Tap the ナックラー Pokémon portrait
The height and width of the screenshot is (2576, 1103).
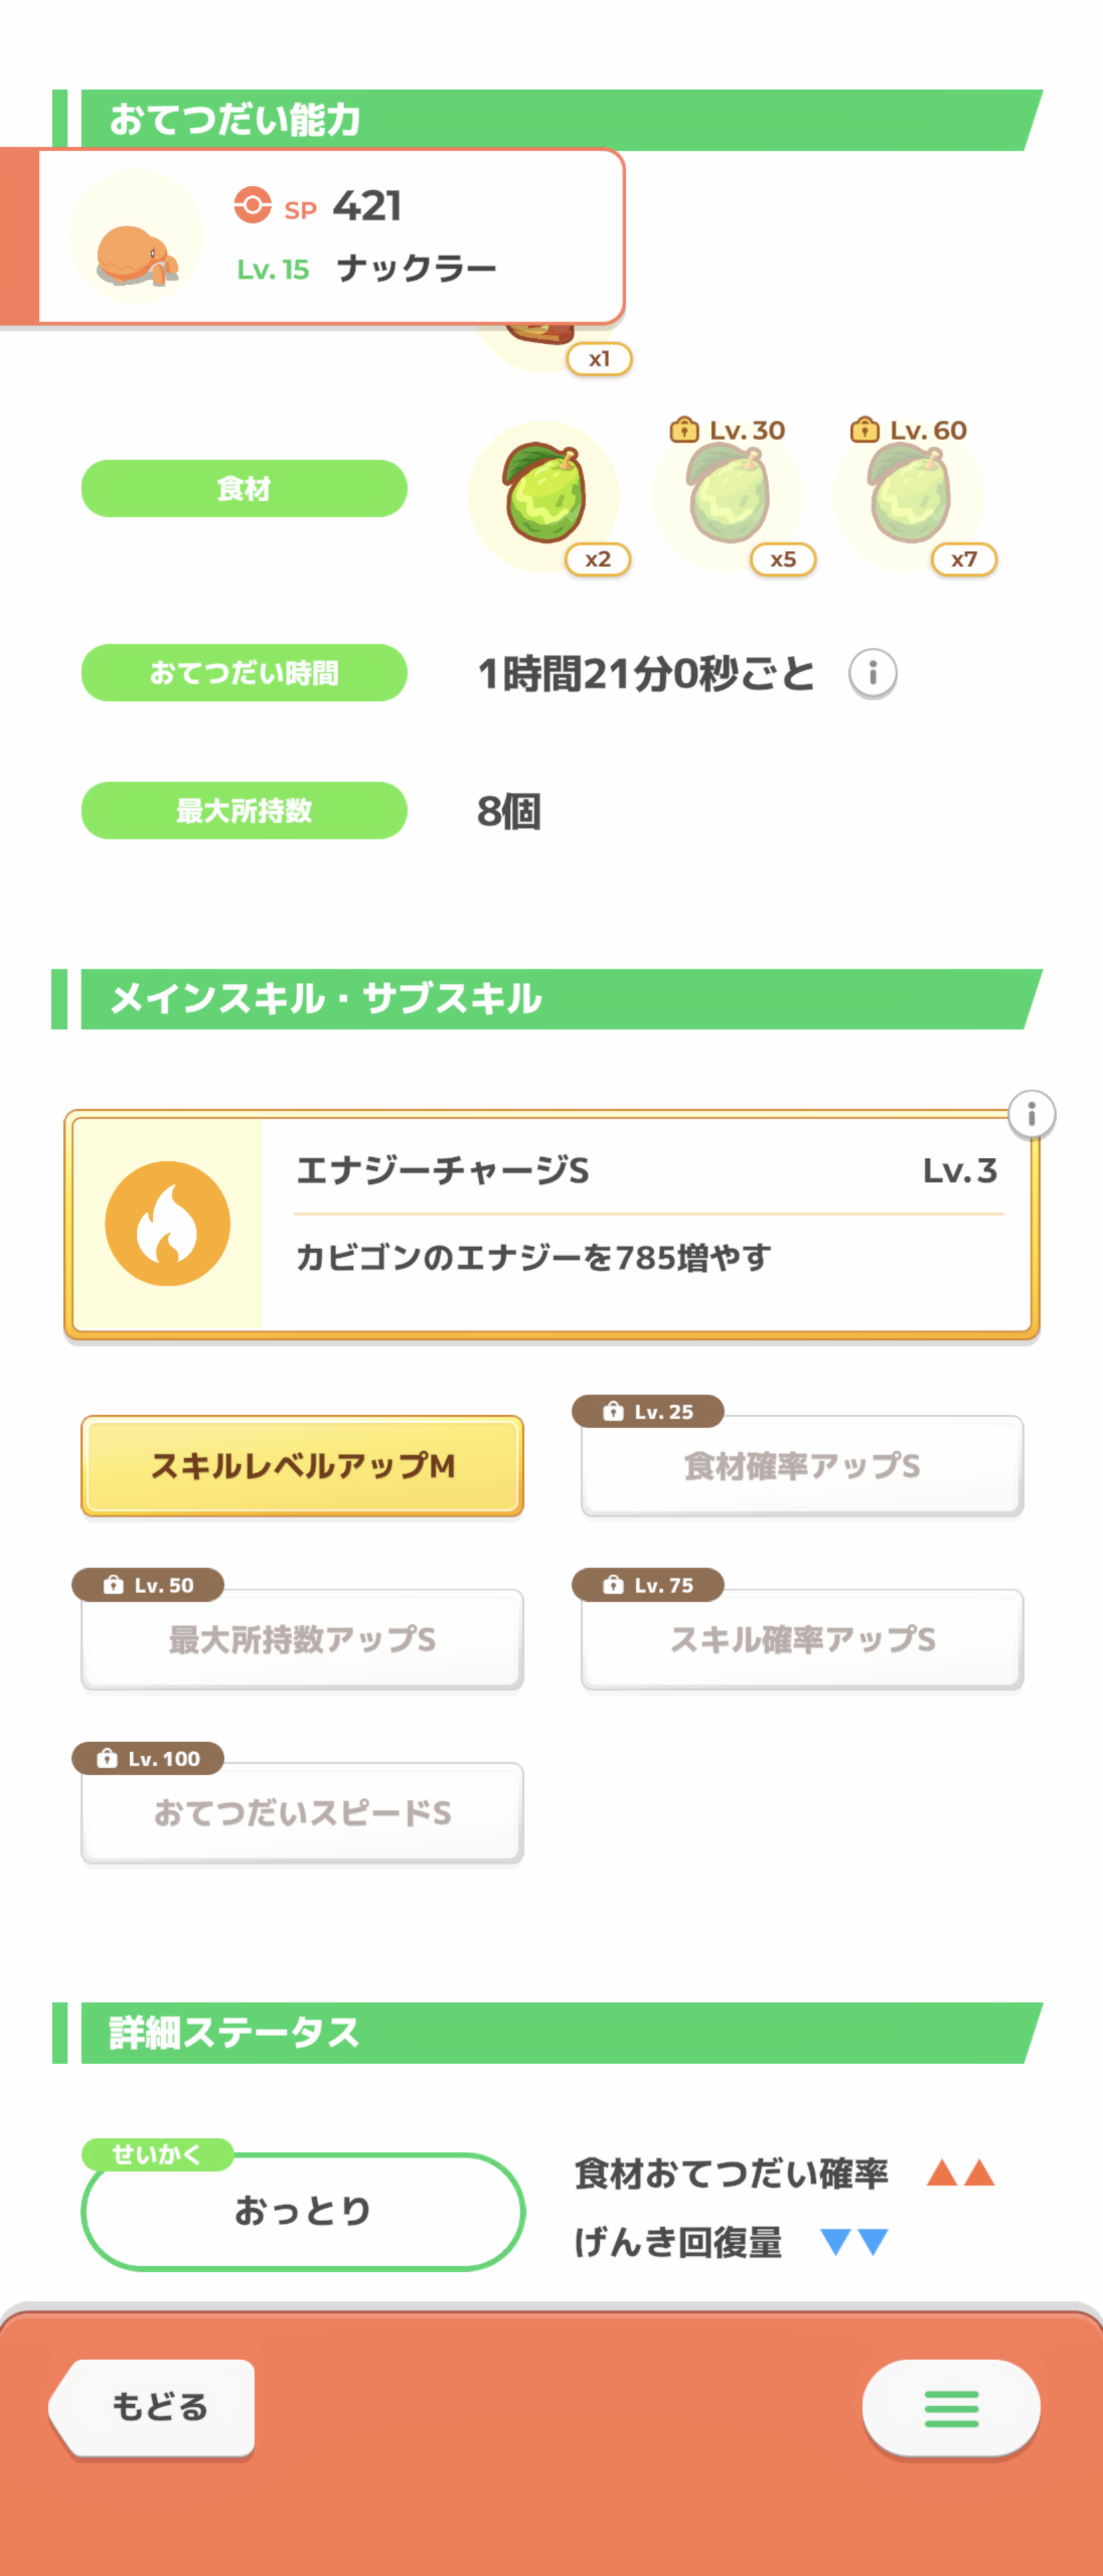pos(136,238)
